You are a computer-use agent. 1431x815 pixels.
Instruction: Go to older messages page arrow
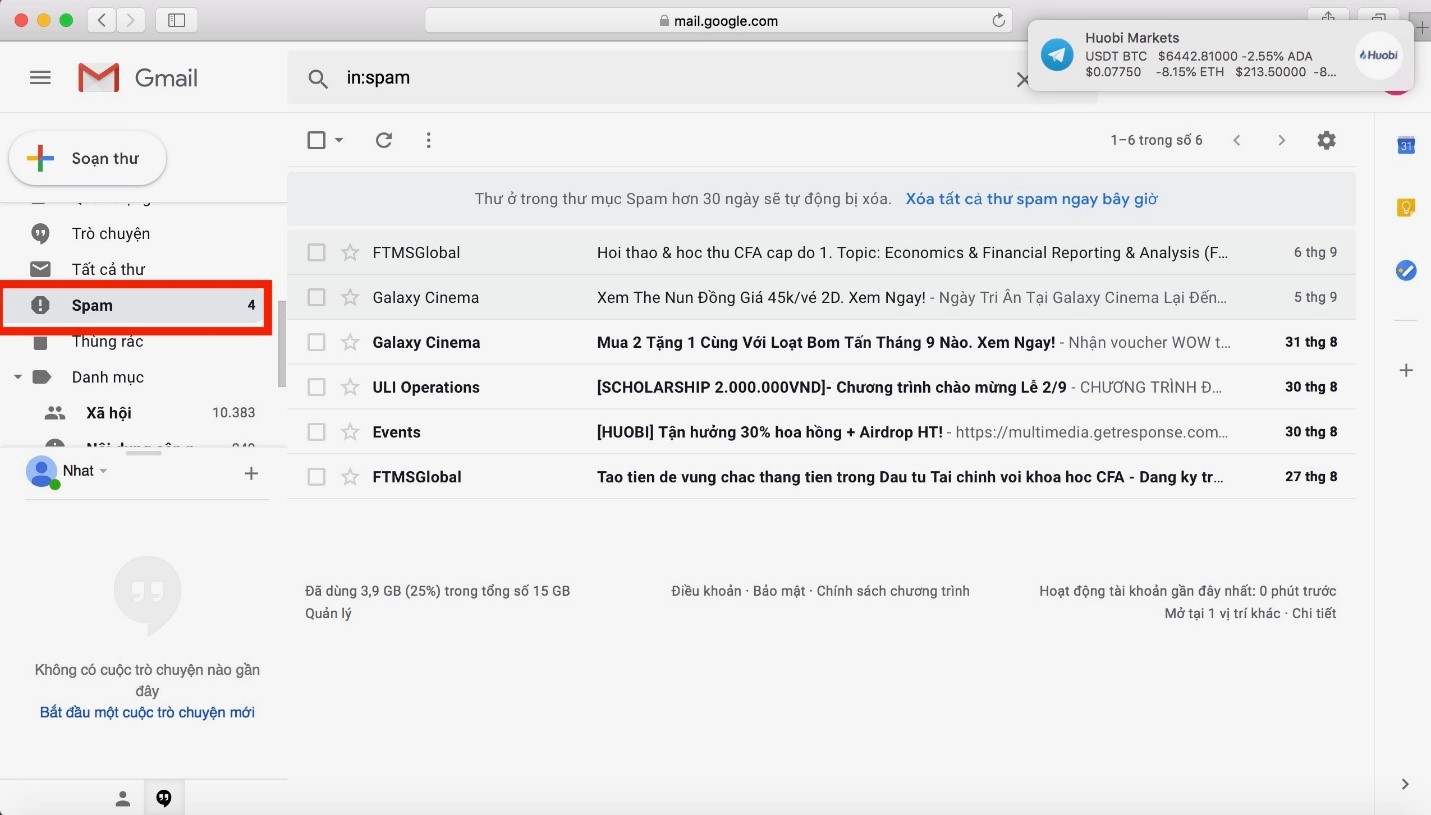1281,140
